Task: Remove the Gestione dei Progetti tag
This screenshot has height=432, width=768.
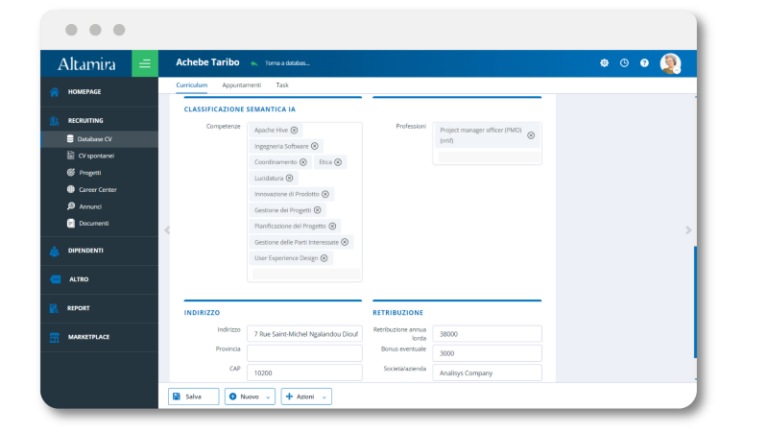Action: [317, 210]
